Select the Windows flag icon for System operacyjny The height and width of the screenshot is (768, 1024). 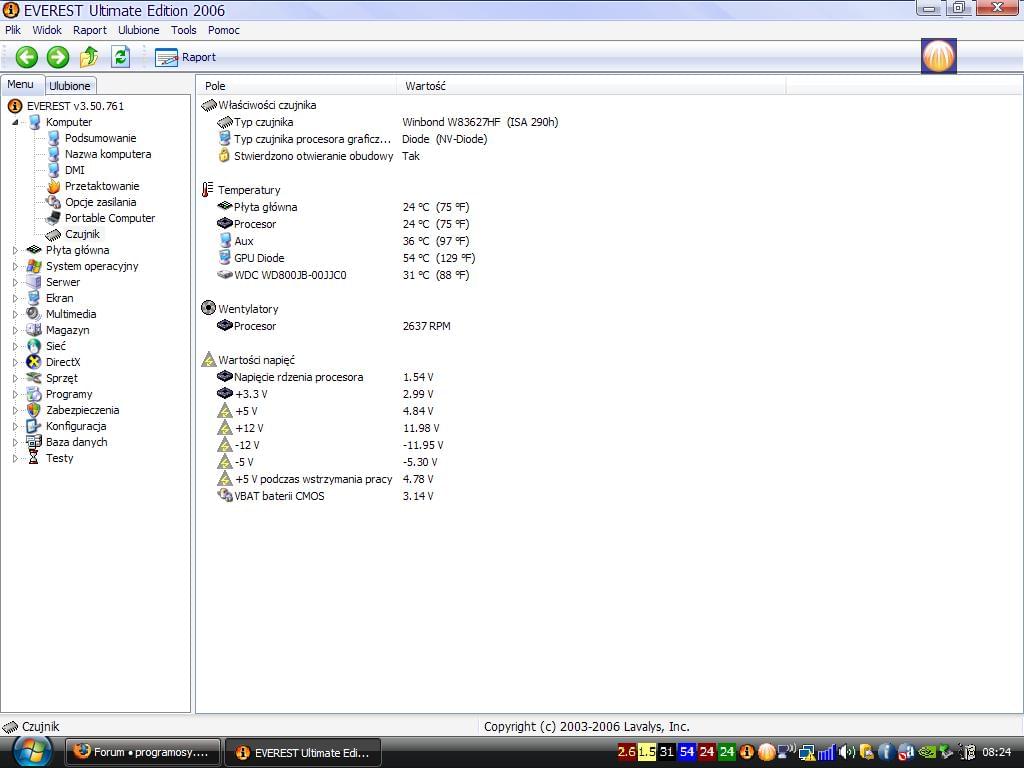(34, 266)
